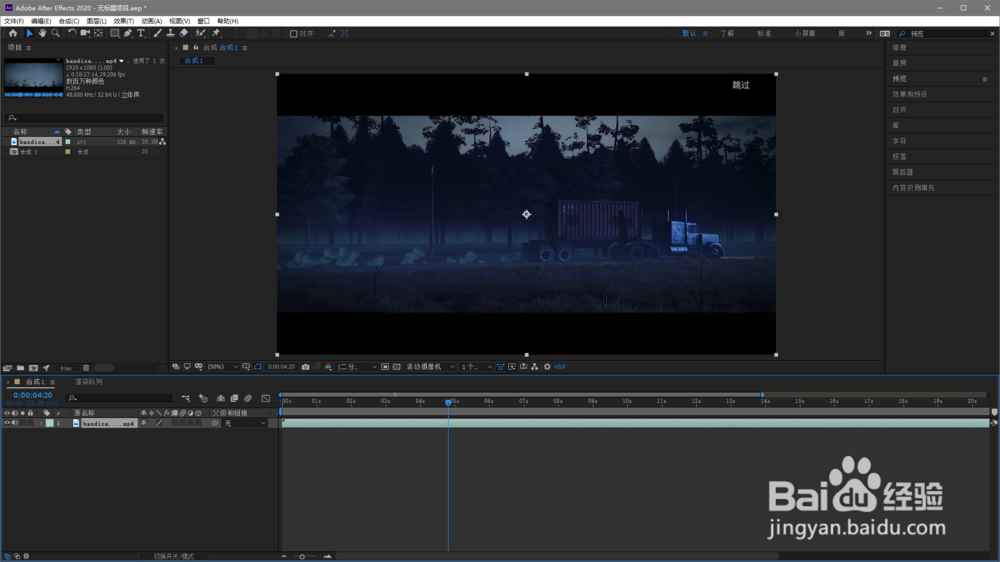Open the (50%) magnification dropdown
Image resolution: width=1000 pixels, height=562 pixels.
click(222, 367)
